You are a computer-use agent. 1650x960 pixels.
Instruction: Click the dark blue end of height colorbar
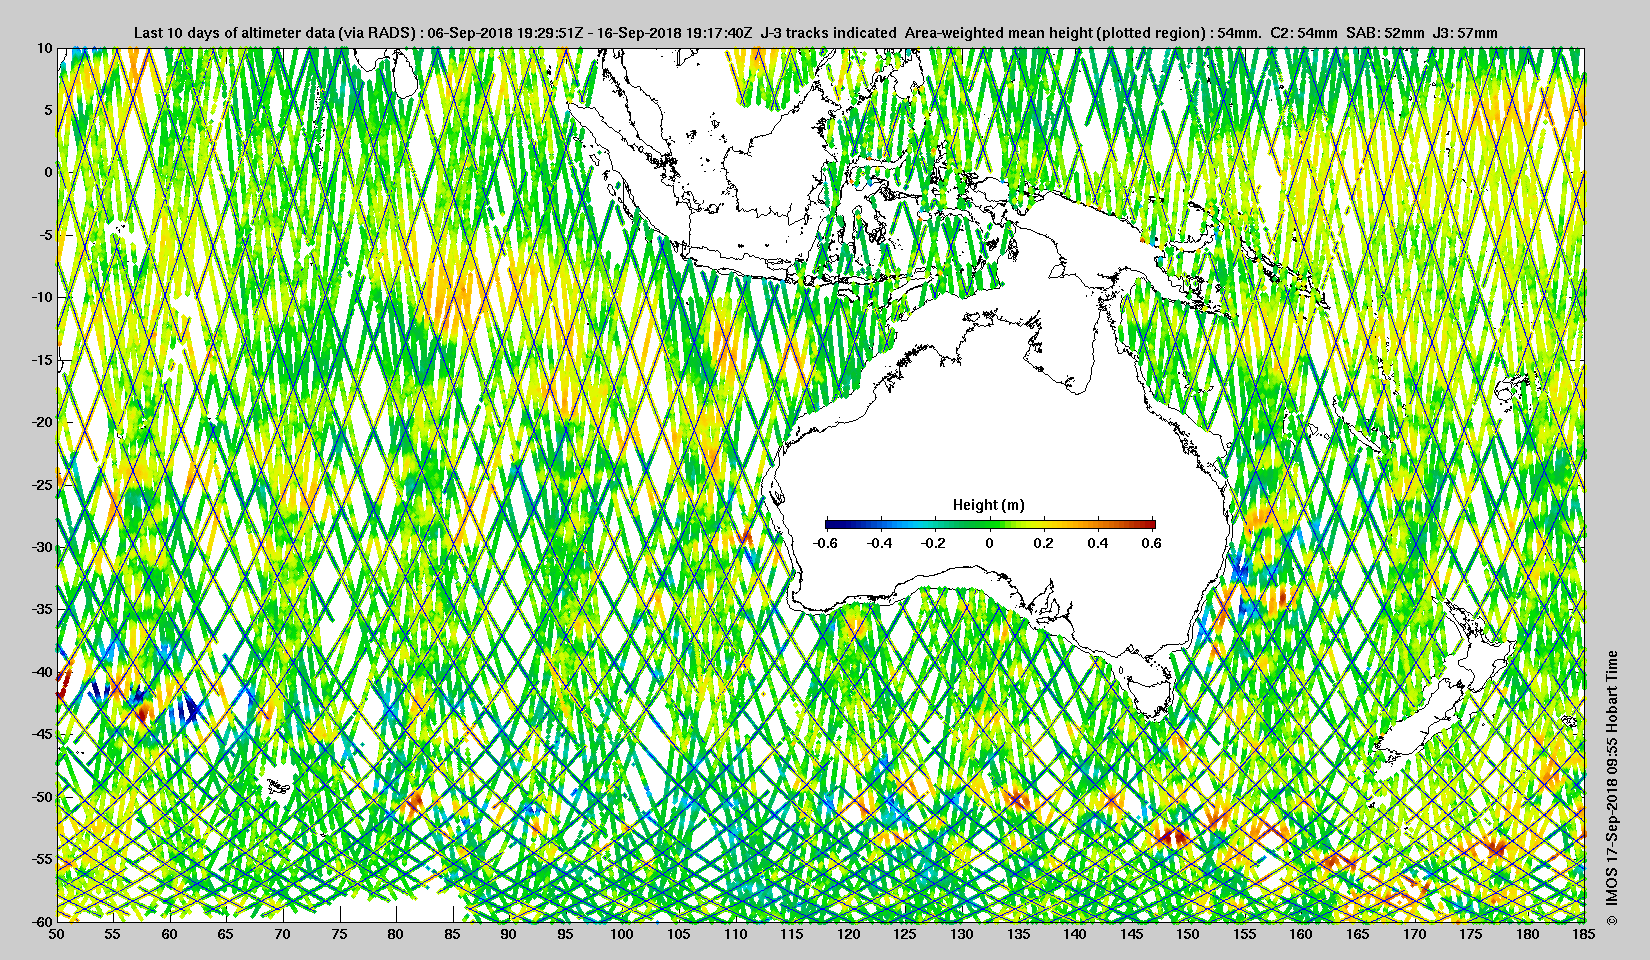pos(832,524)
